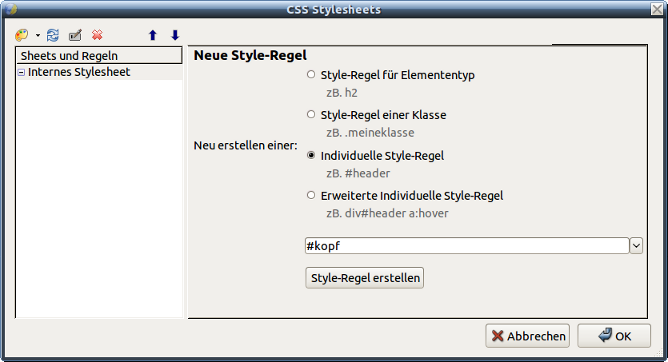Choose 'Erweiterte Individuelle Style-Regel' radio option
The height and width of the screenshot is (362, 668).
pyautogui.click(x=311, y=195)
